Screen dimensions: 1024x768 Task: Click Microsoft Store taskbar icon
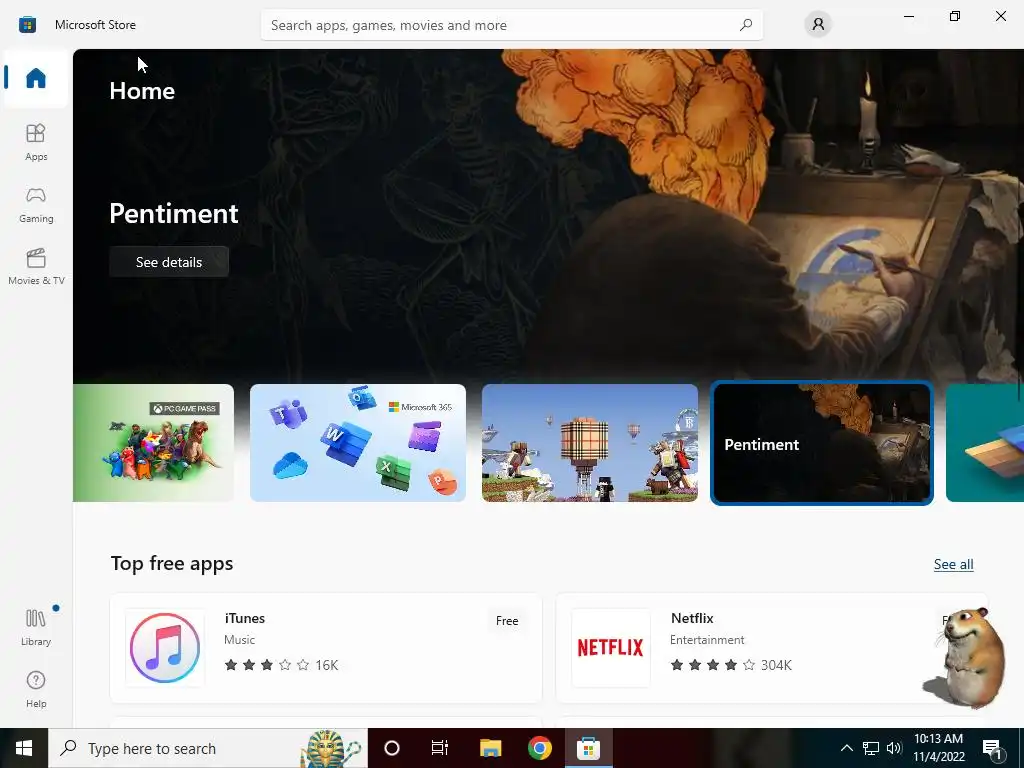[588, 748]
